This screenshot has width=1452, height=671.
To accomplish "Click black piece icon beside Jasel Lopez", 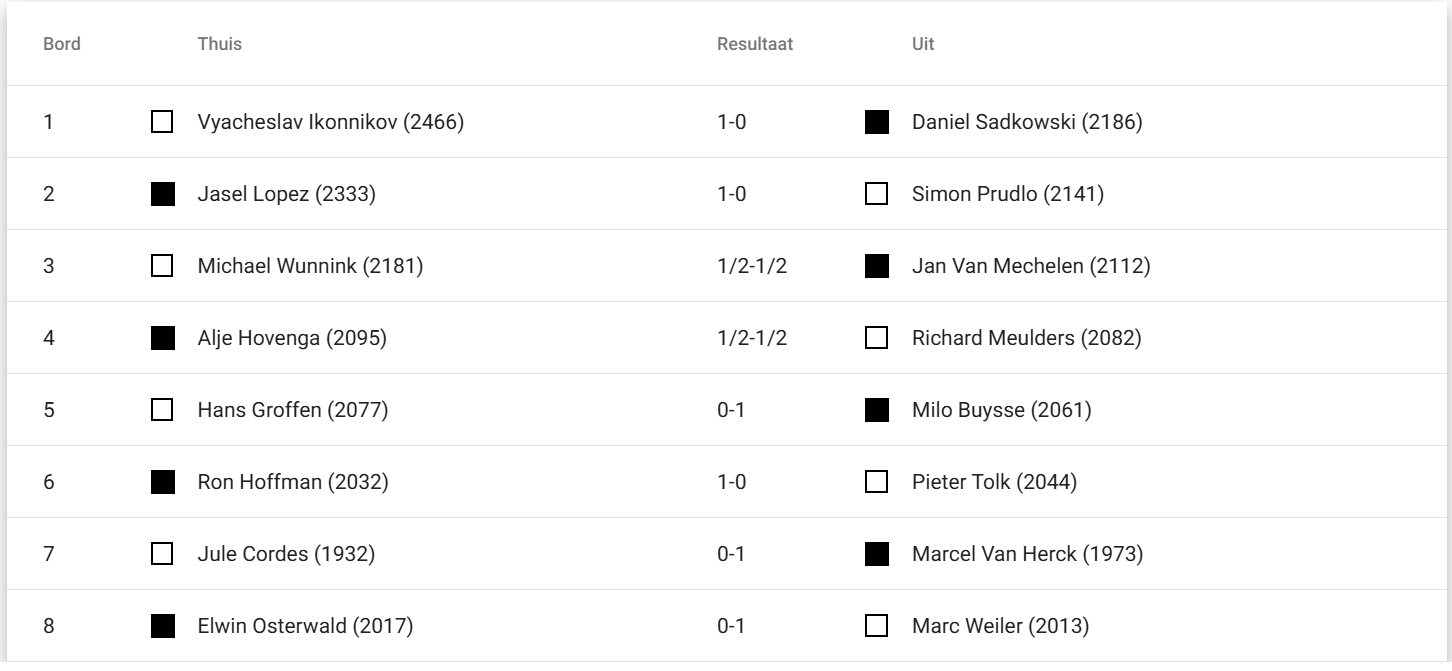I will pyautogui.click(x=161, y=194).
